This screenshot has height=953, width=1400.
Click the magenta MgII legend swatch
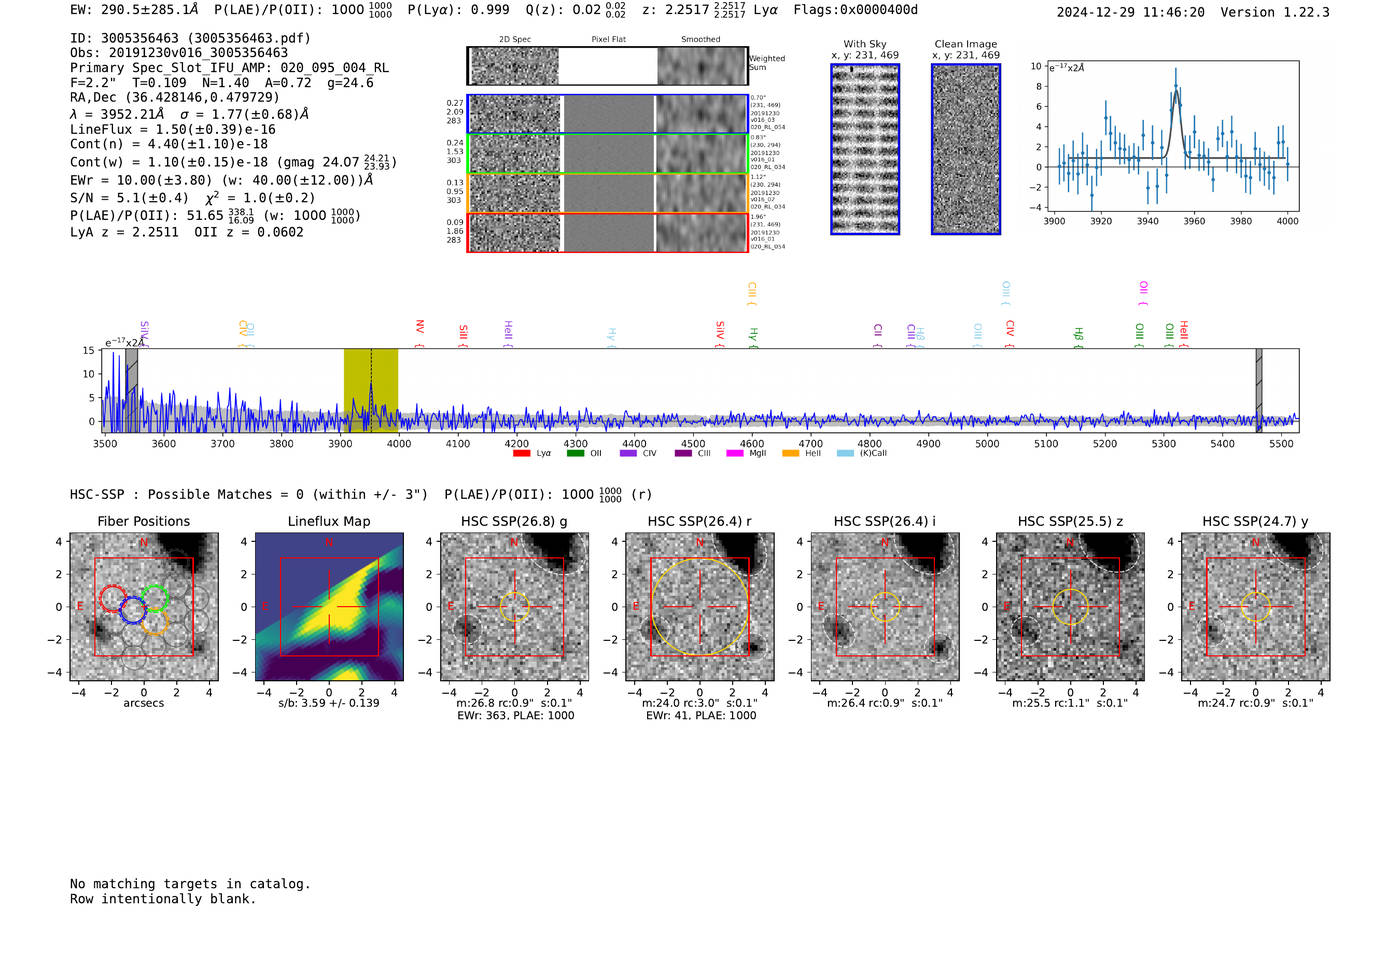pyautogui.click(x=735, y=453)
